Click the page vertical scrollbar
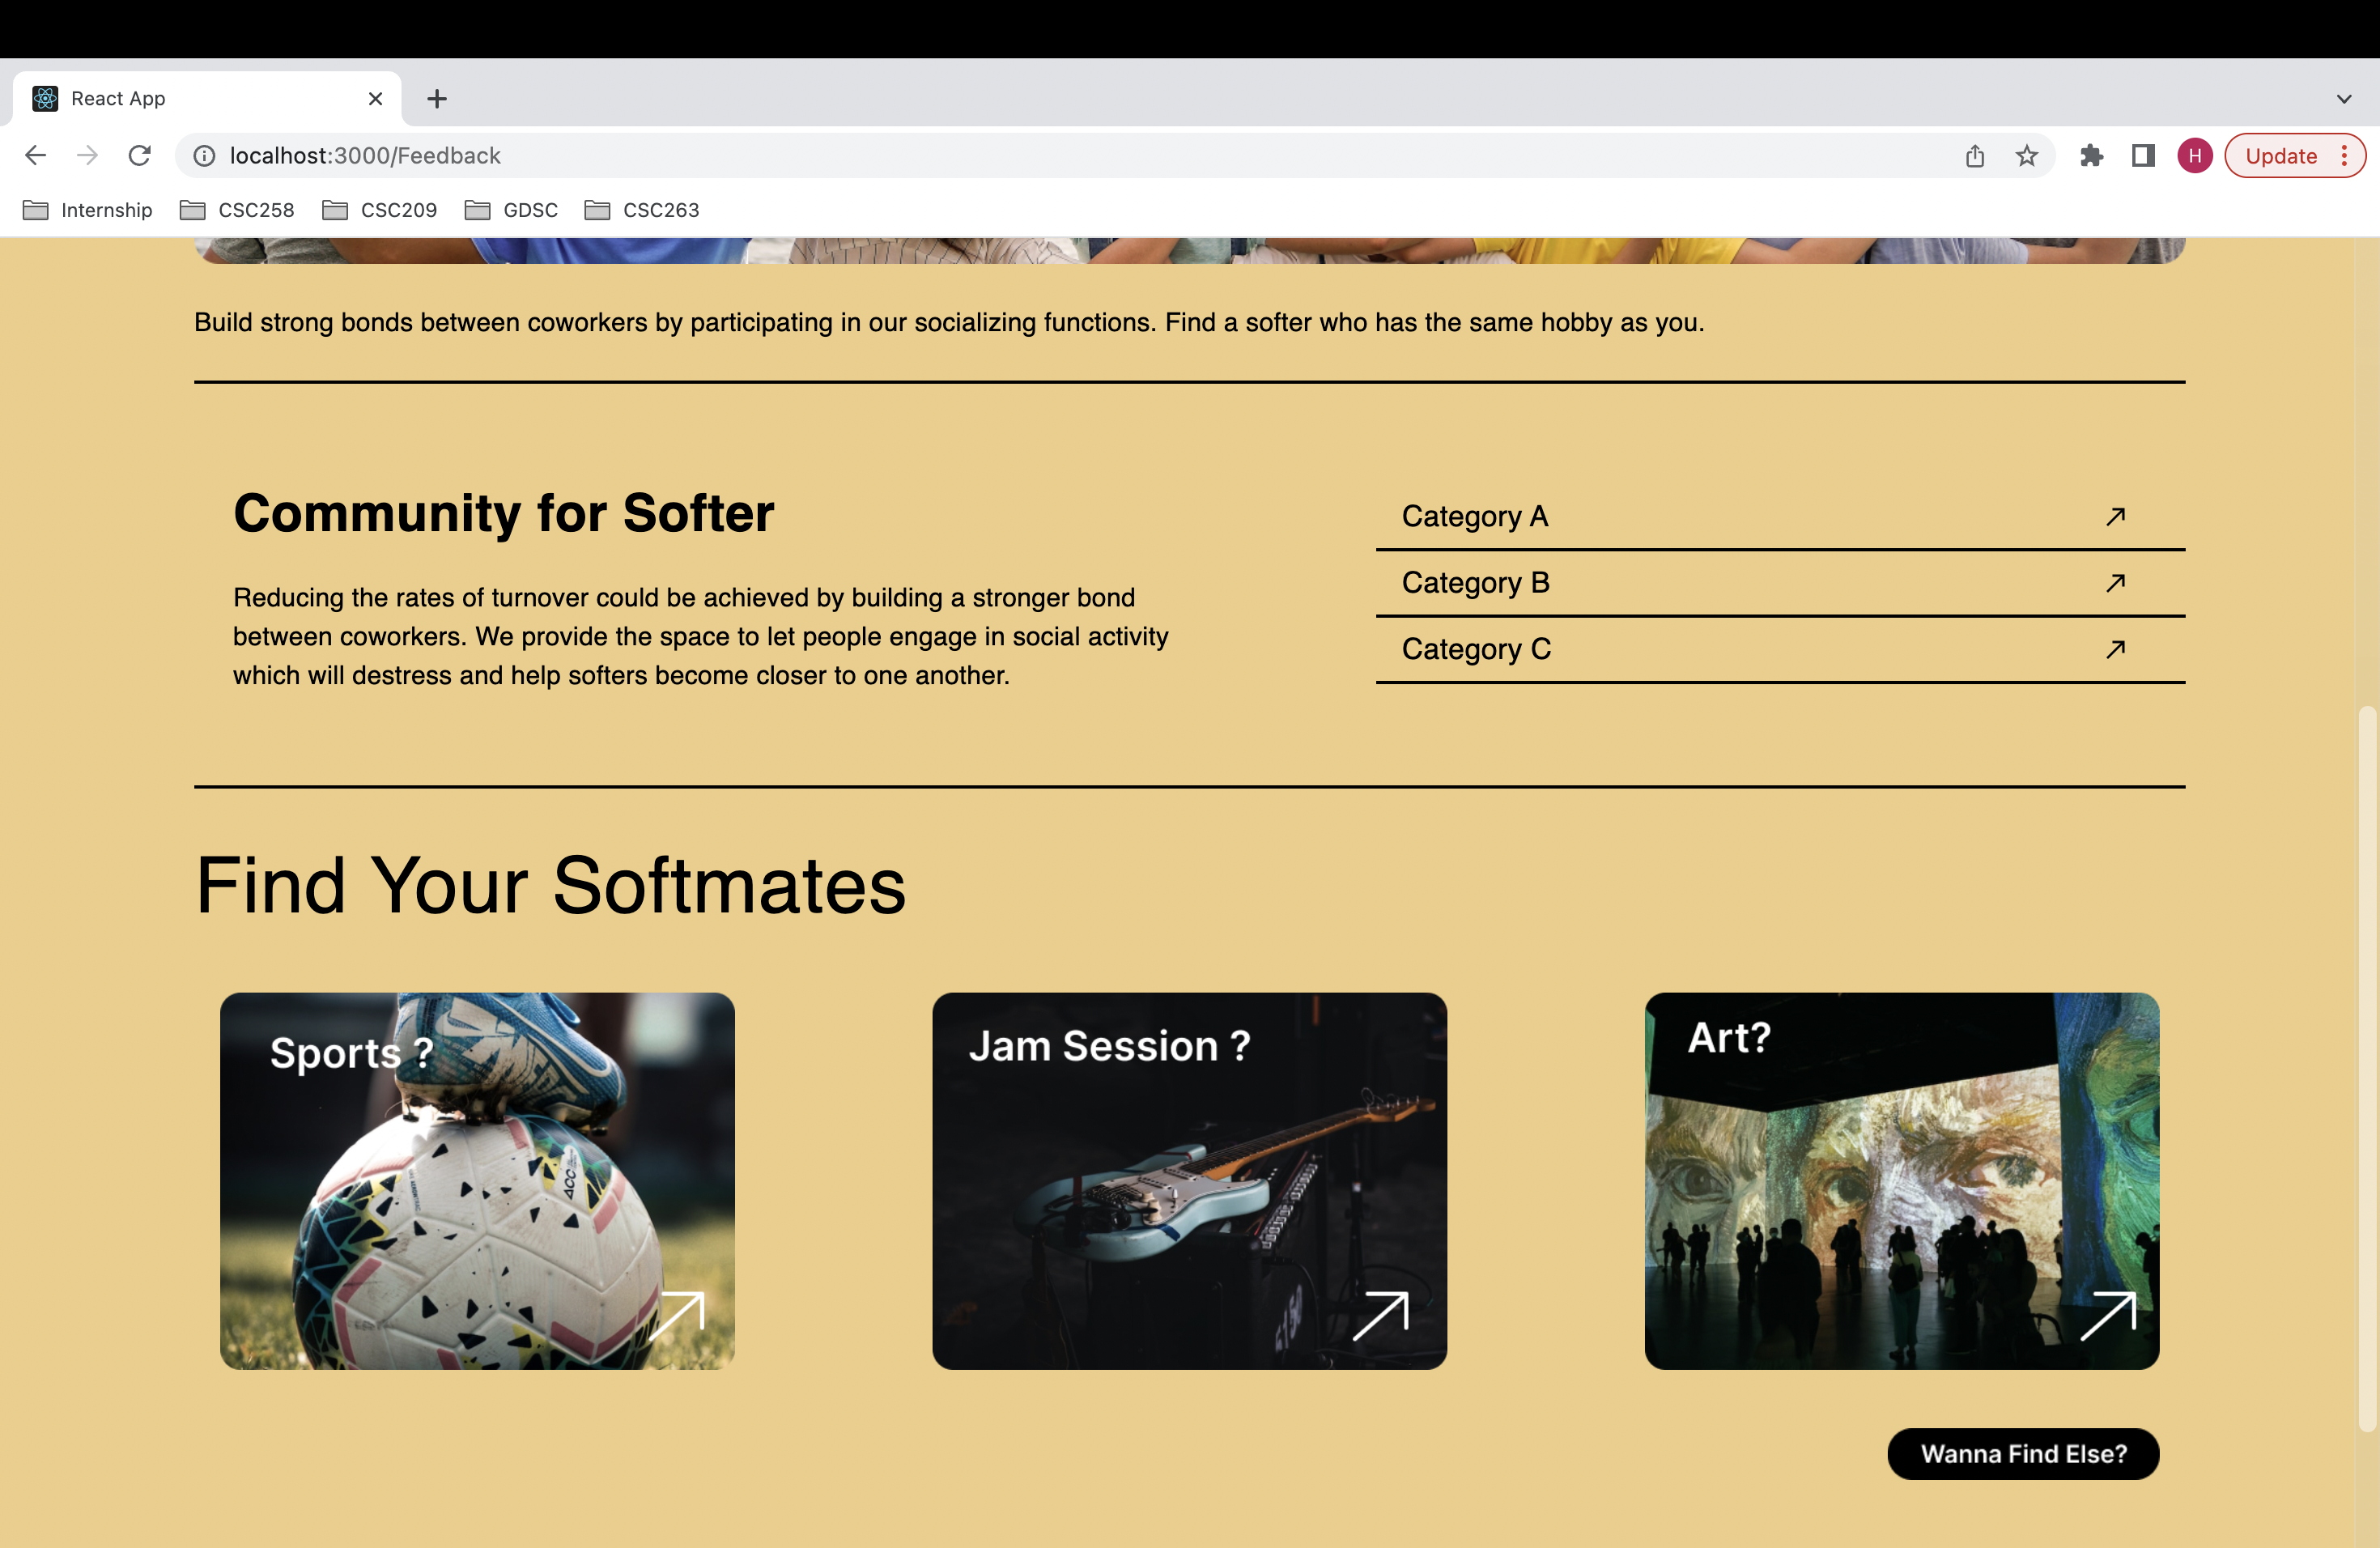Viewport: 2380px width, 1548px height. click(x=2366, y=1070)
